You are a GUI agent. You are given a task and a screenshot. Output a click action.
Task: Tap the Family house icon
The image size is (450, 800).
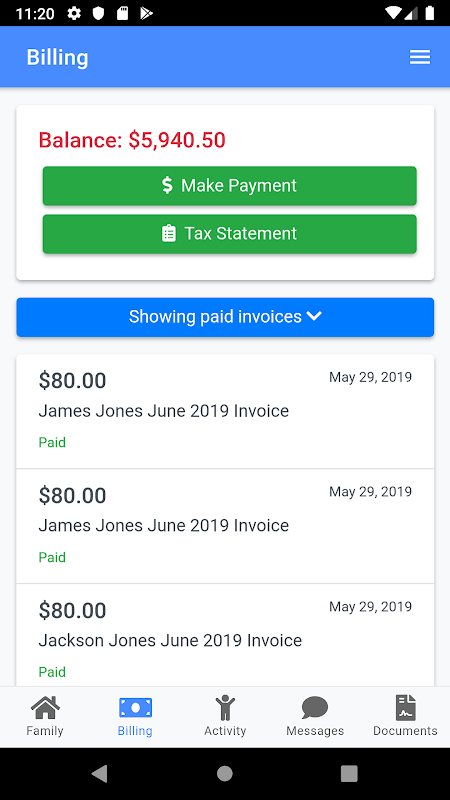[45, 708]
